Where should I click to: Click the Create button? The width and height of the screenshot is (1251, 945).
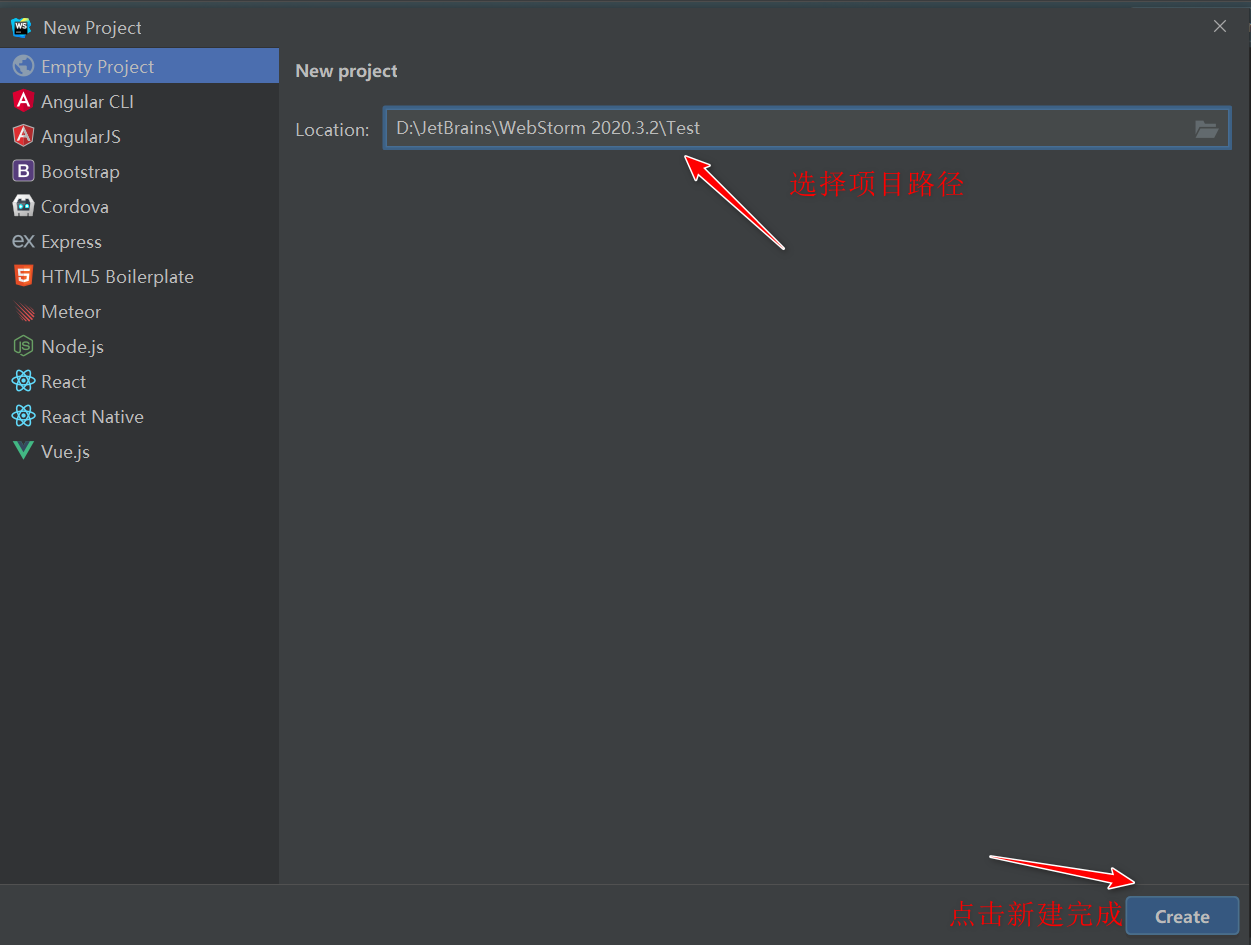pyautogui.click(x=1182, y=916)
